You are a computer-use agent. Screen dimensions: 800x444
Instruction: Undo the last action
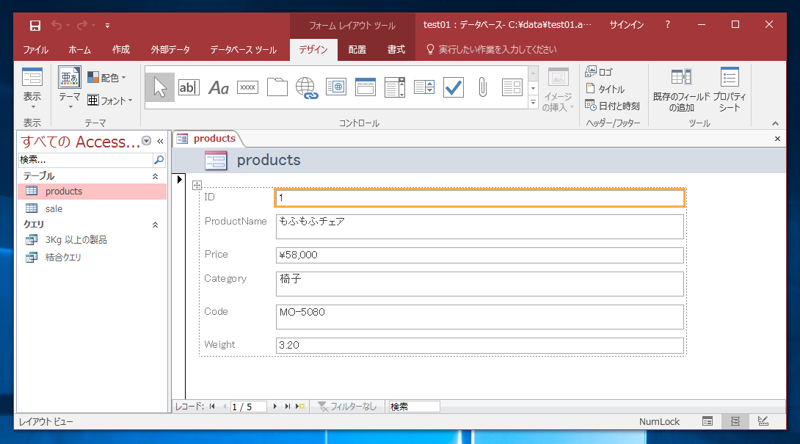click(57, 25)
